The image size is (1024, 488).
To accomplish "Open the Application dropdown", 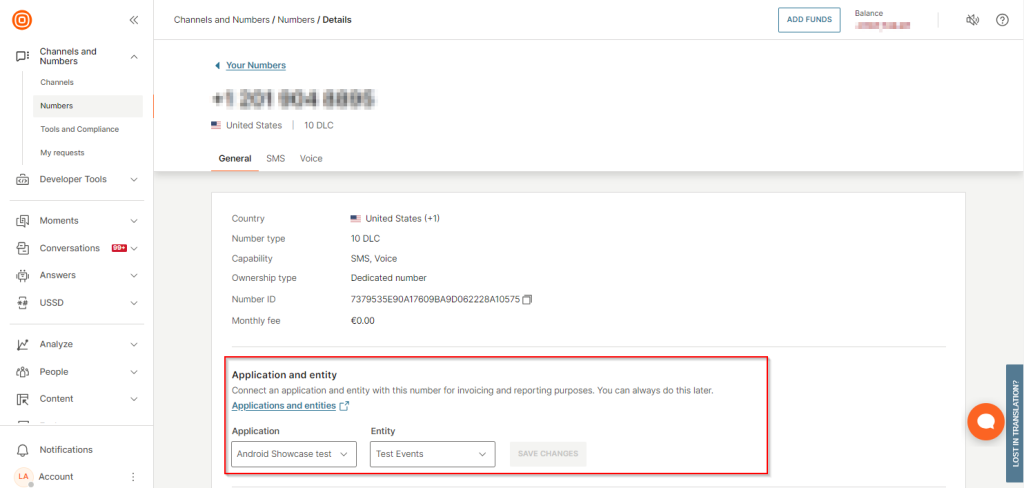I will pyautogui.click(x=294, y=454).
